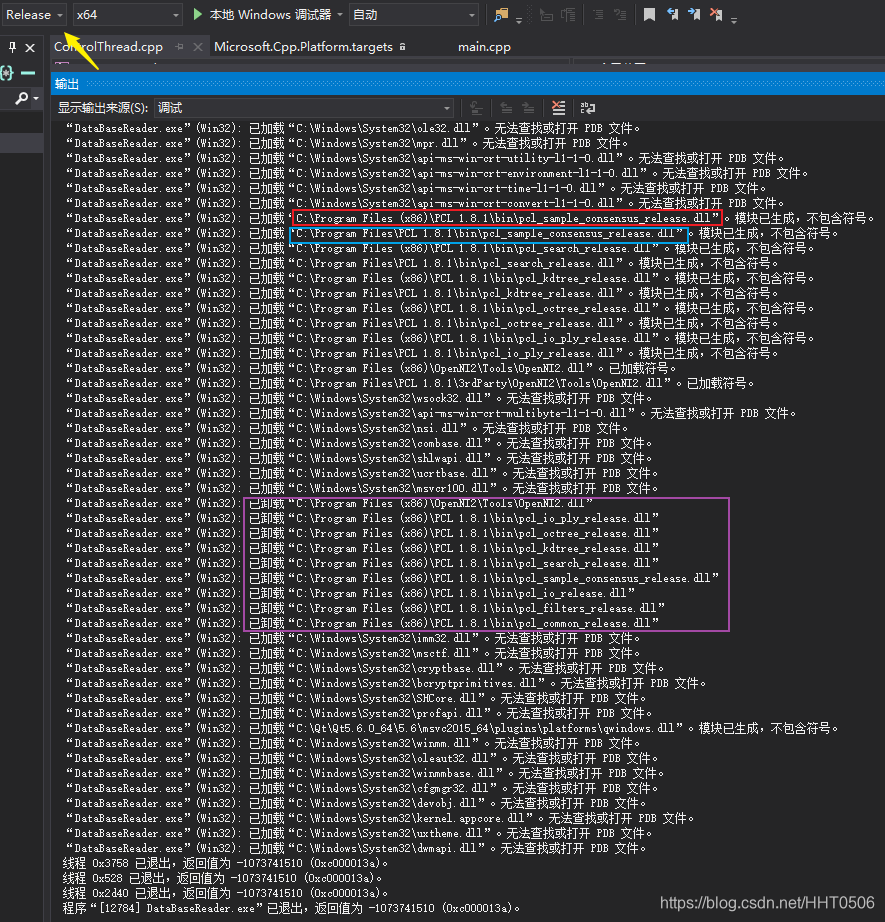Click the find in files toolbar icon
This screenshot has width=885, height=922.
pos(500,15)
